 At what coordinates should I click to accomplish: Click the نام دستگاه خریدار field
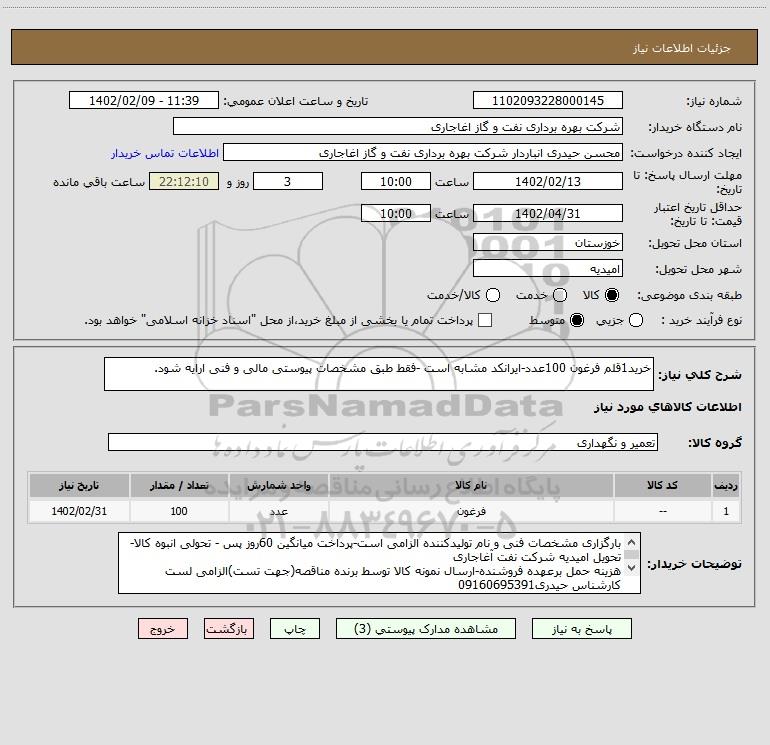[398, 126]
